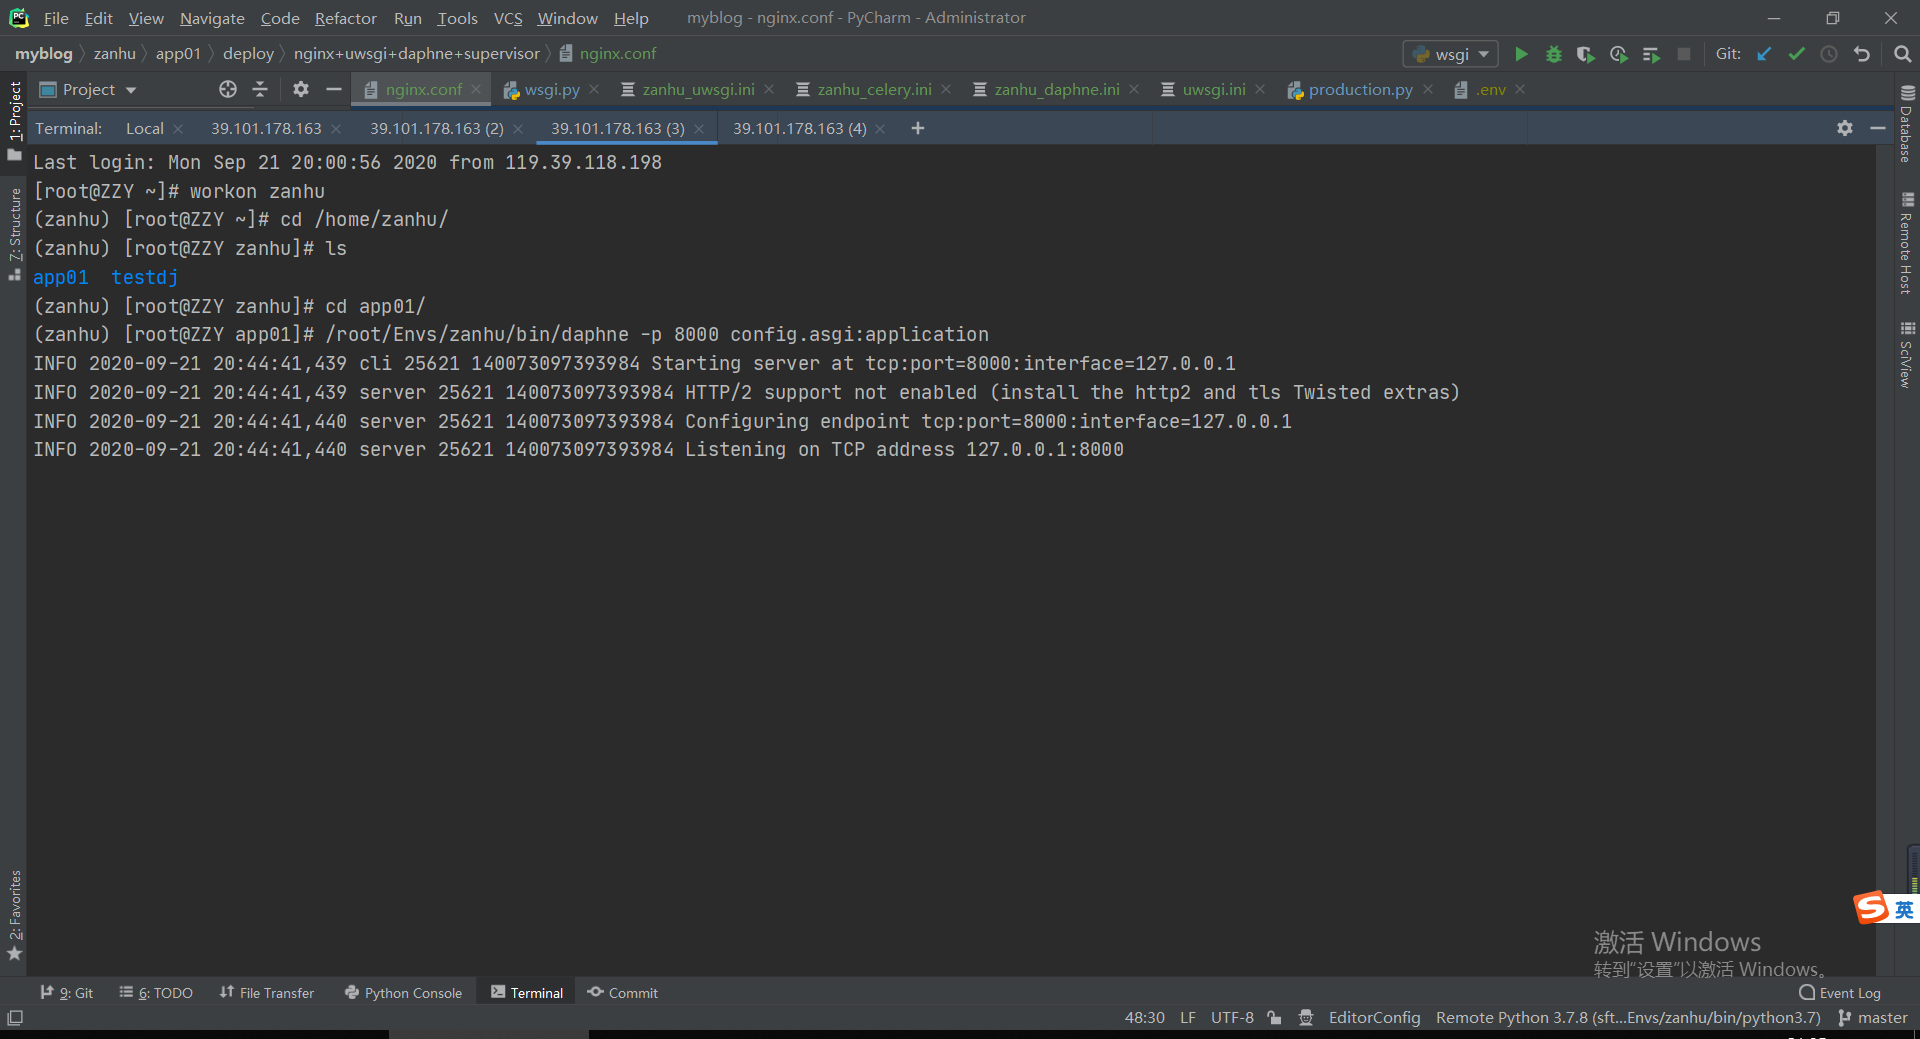Click the myblog breadcrumb
Viewport: 1920px width, 1039px height.
pyautogui.click(x=44, y=54)
